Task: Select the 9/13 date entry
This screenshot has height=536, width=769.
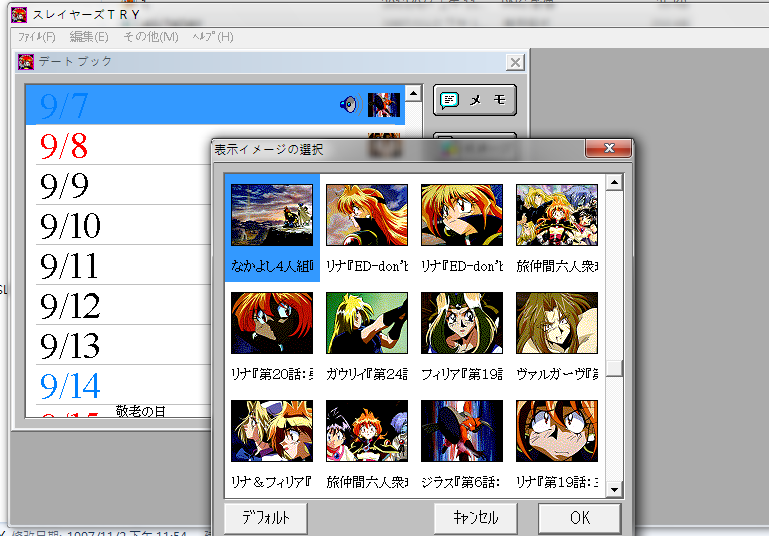Action: (70, 346)
